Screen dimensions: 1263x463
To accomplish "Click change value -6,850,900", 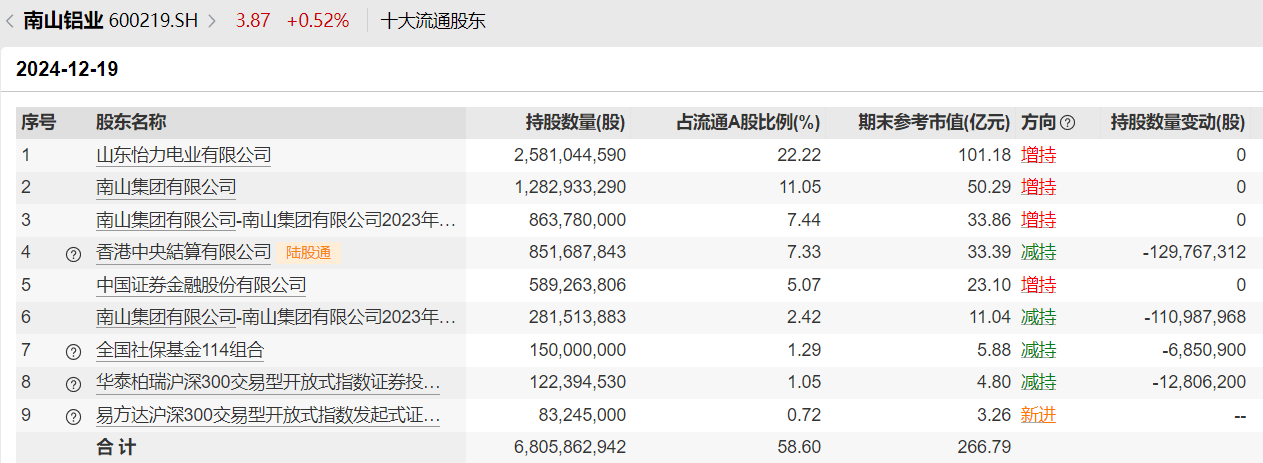I will pos(1204,350).
